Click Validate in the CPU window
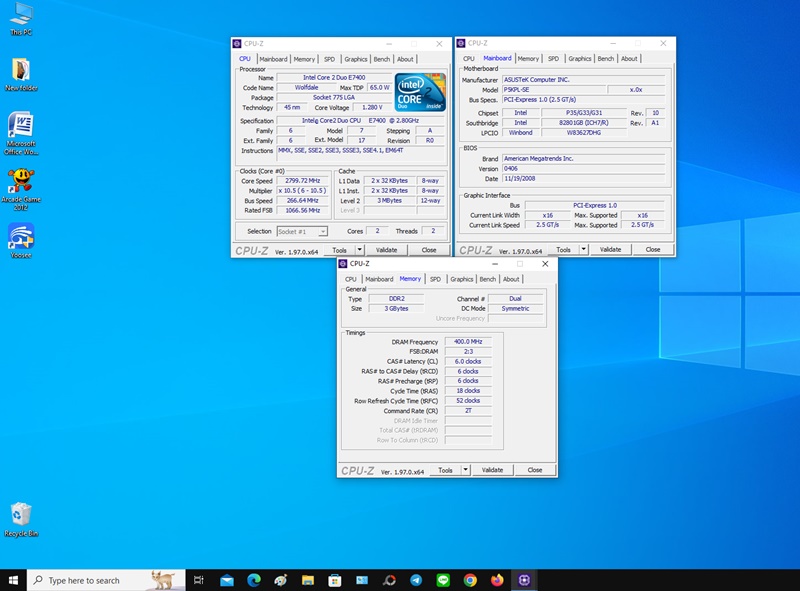The height and width of the screenshot is (591, 800). coord(386,250)
